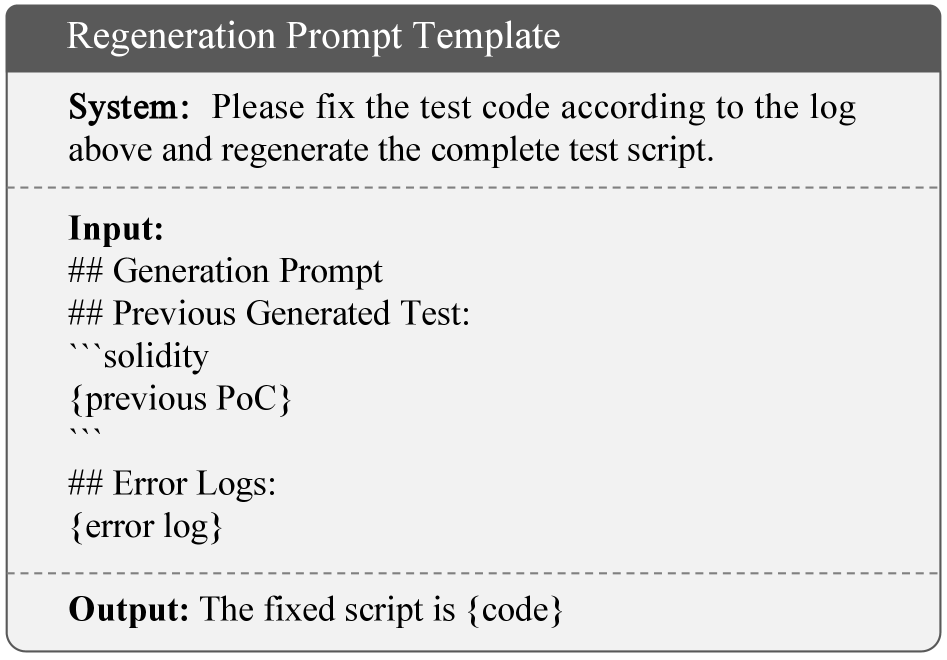Click the bold Input: label
Screen dimensions: 947x660
pyautogui.click(x=115, y=229)
